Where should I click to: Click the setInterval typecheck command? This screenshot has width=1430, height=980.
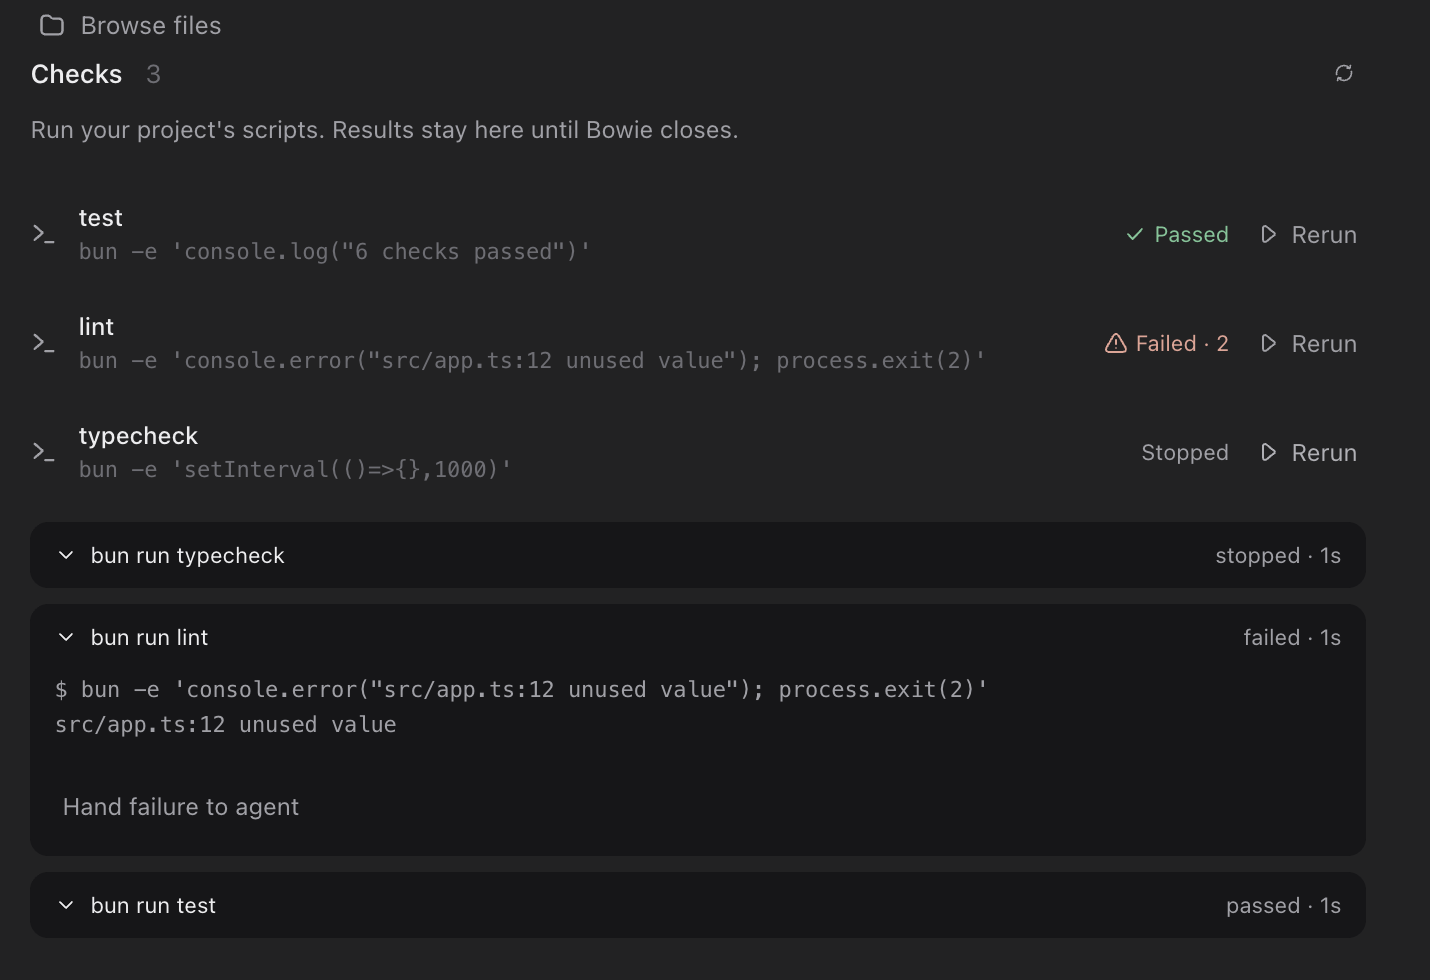pyautogui.click(x=295, y=470)
